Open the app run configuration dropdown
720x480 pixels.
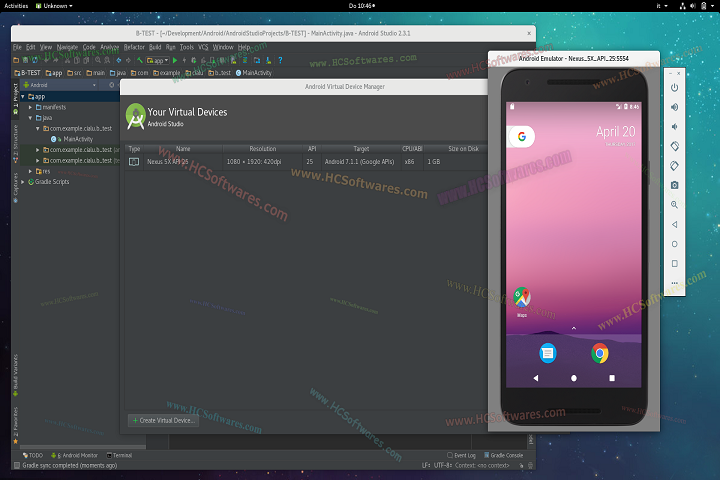click(158, 60)
